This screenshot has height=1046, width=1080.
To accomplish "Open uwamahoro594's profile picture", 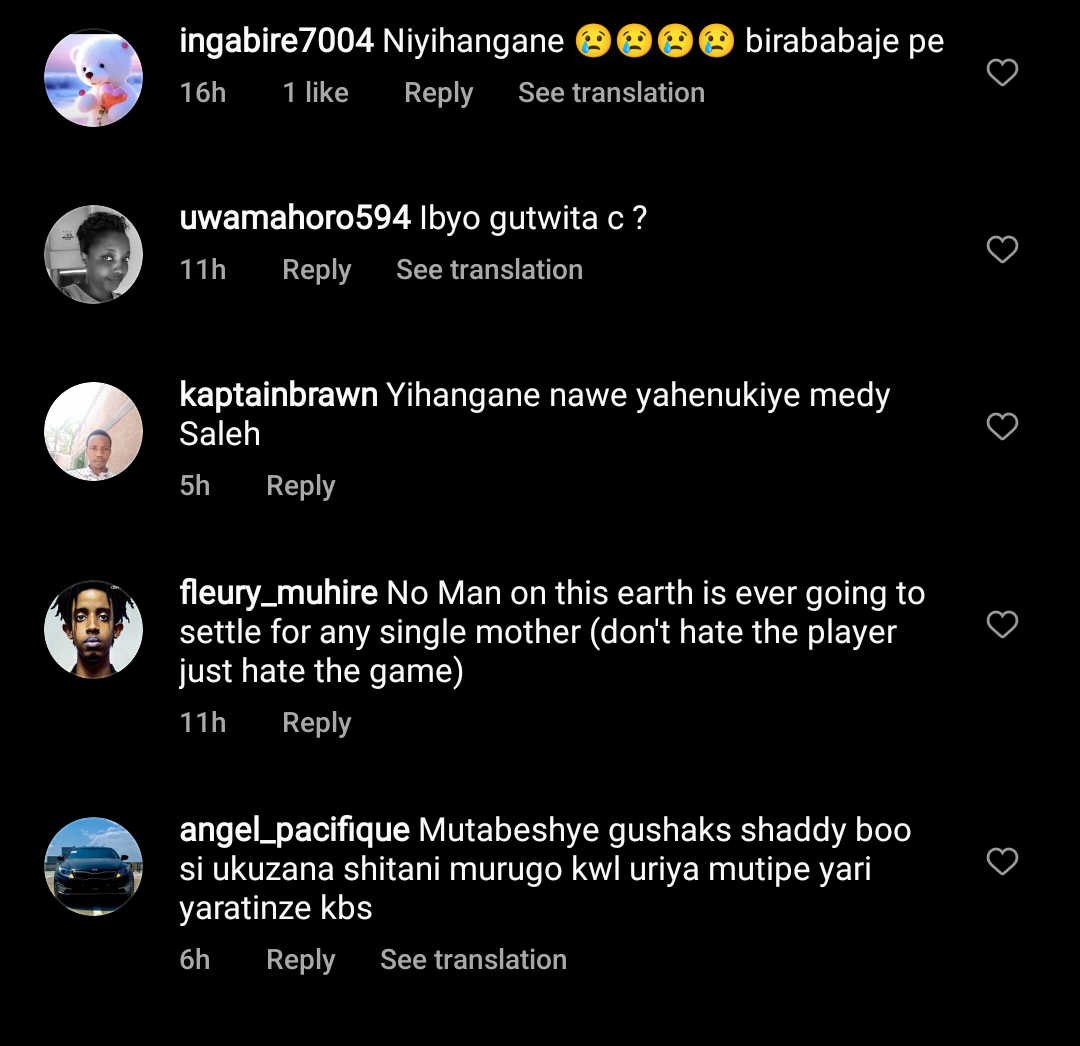I will [94, 254].
